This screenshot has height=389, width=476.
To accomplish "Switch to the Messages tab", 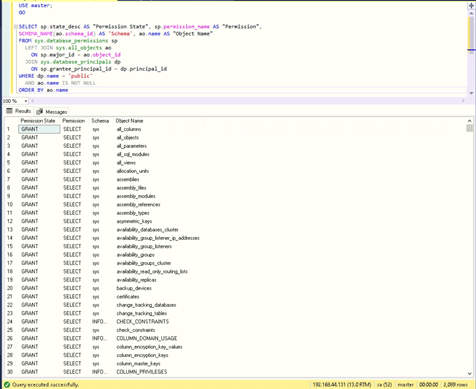I will pyautogui.click(x=52, y=112).
